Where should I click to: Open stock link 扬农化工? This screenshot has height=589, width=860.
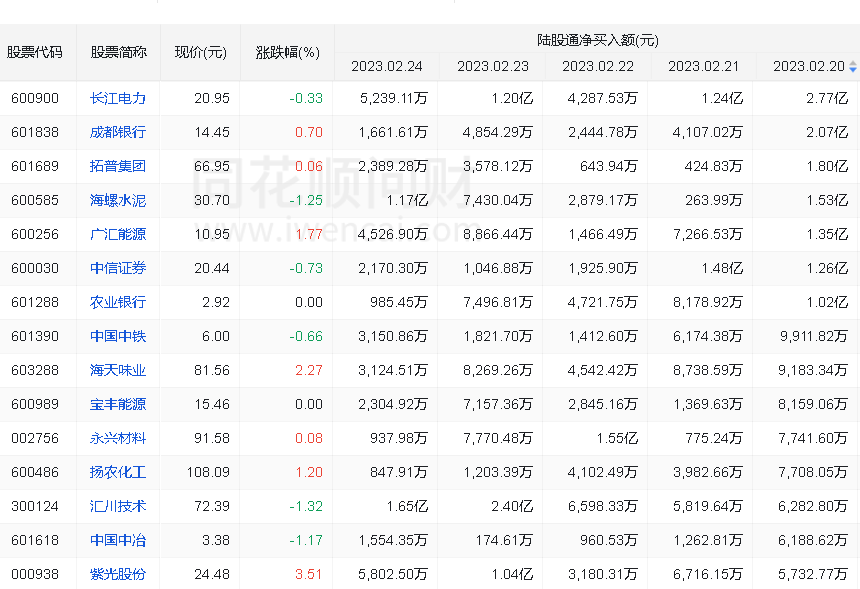[x=118, y=472]
